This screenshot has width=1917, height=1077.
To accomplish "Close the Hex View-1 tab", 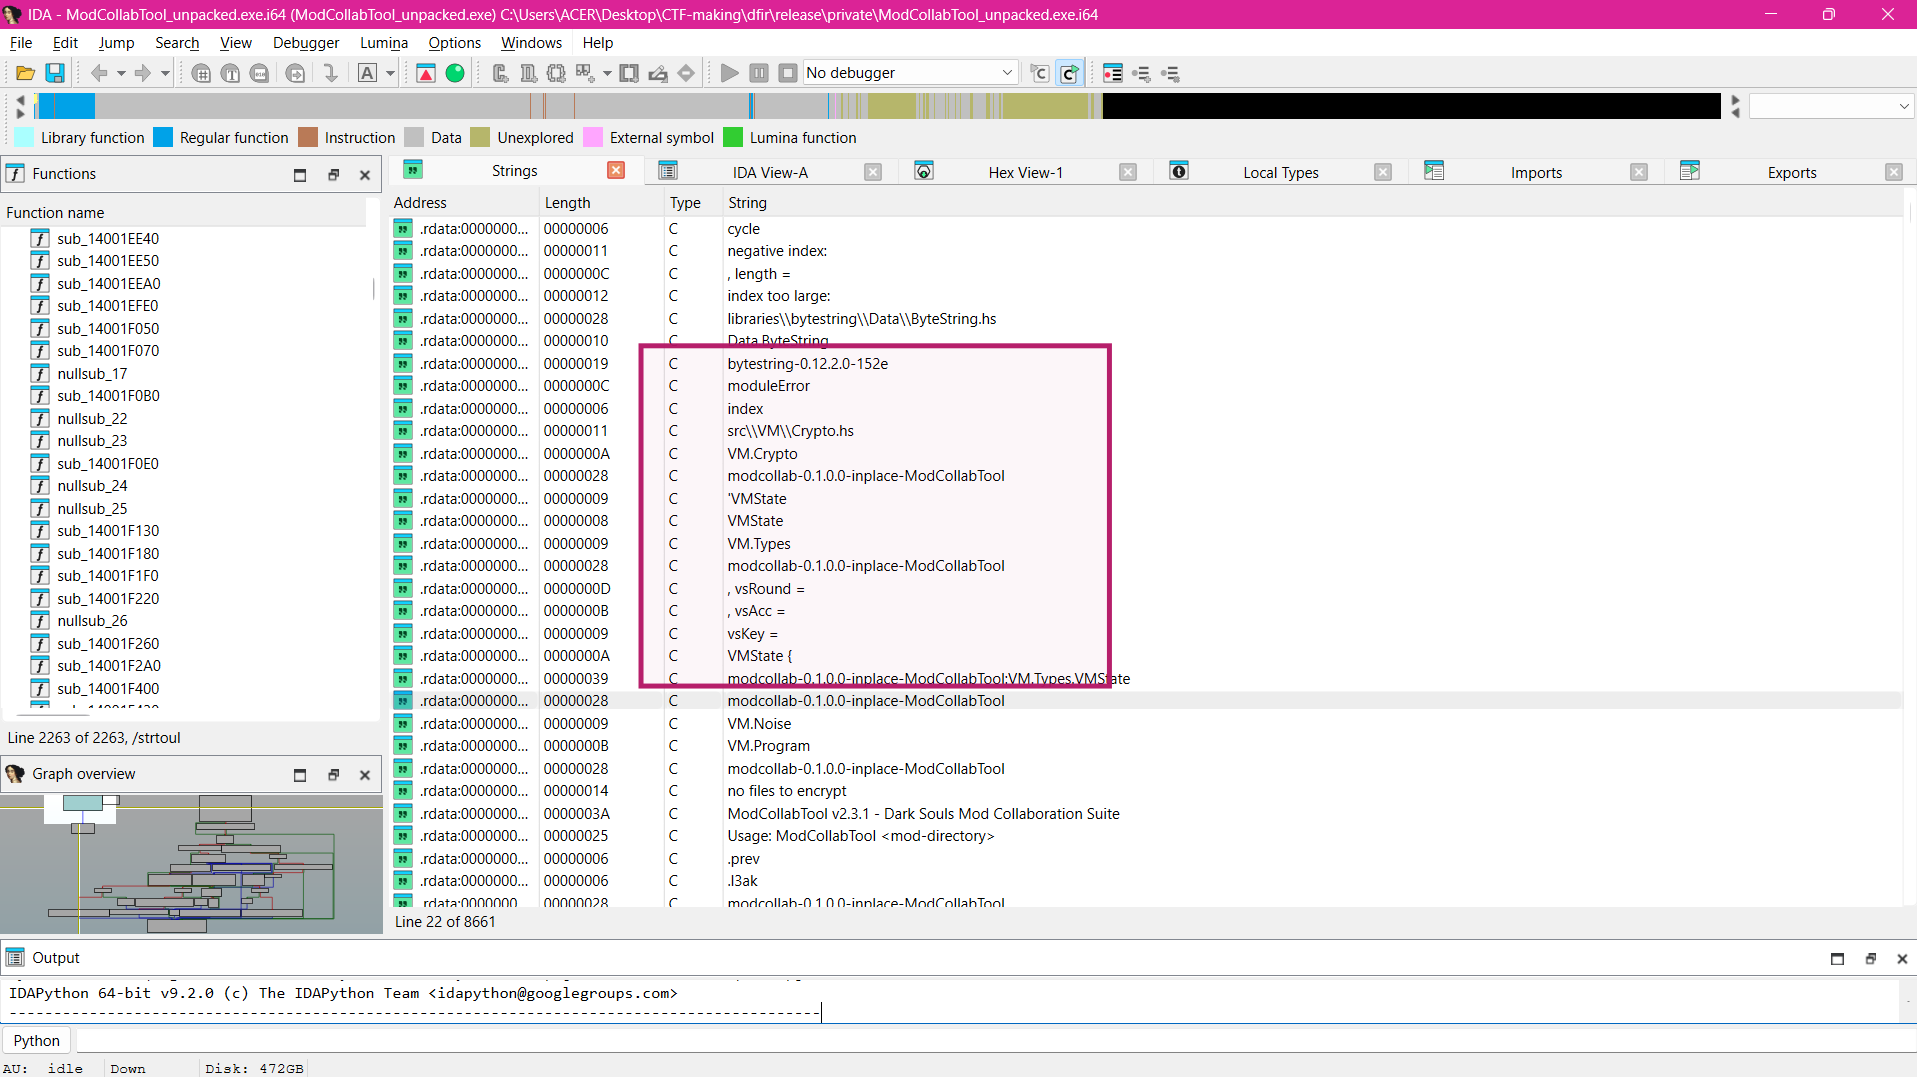I will (1128, 172).
